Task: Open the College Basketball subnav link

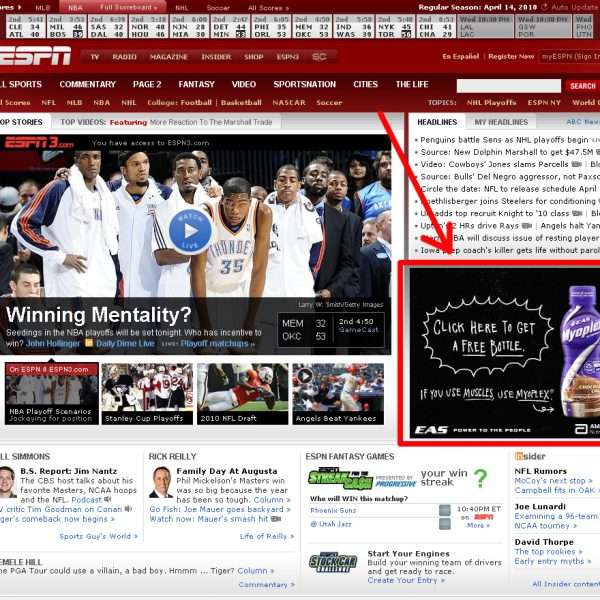Action: (x=241, y=103)
